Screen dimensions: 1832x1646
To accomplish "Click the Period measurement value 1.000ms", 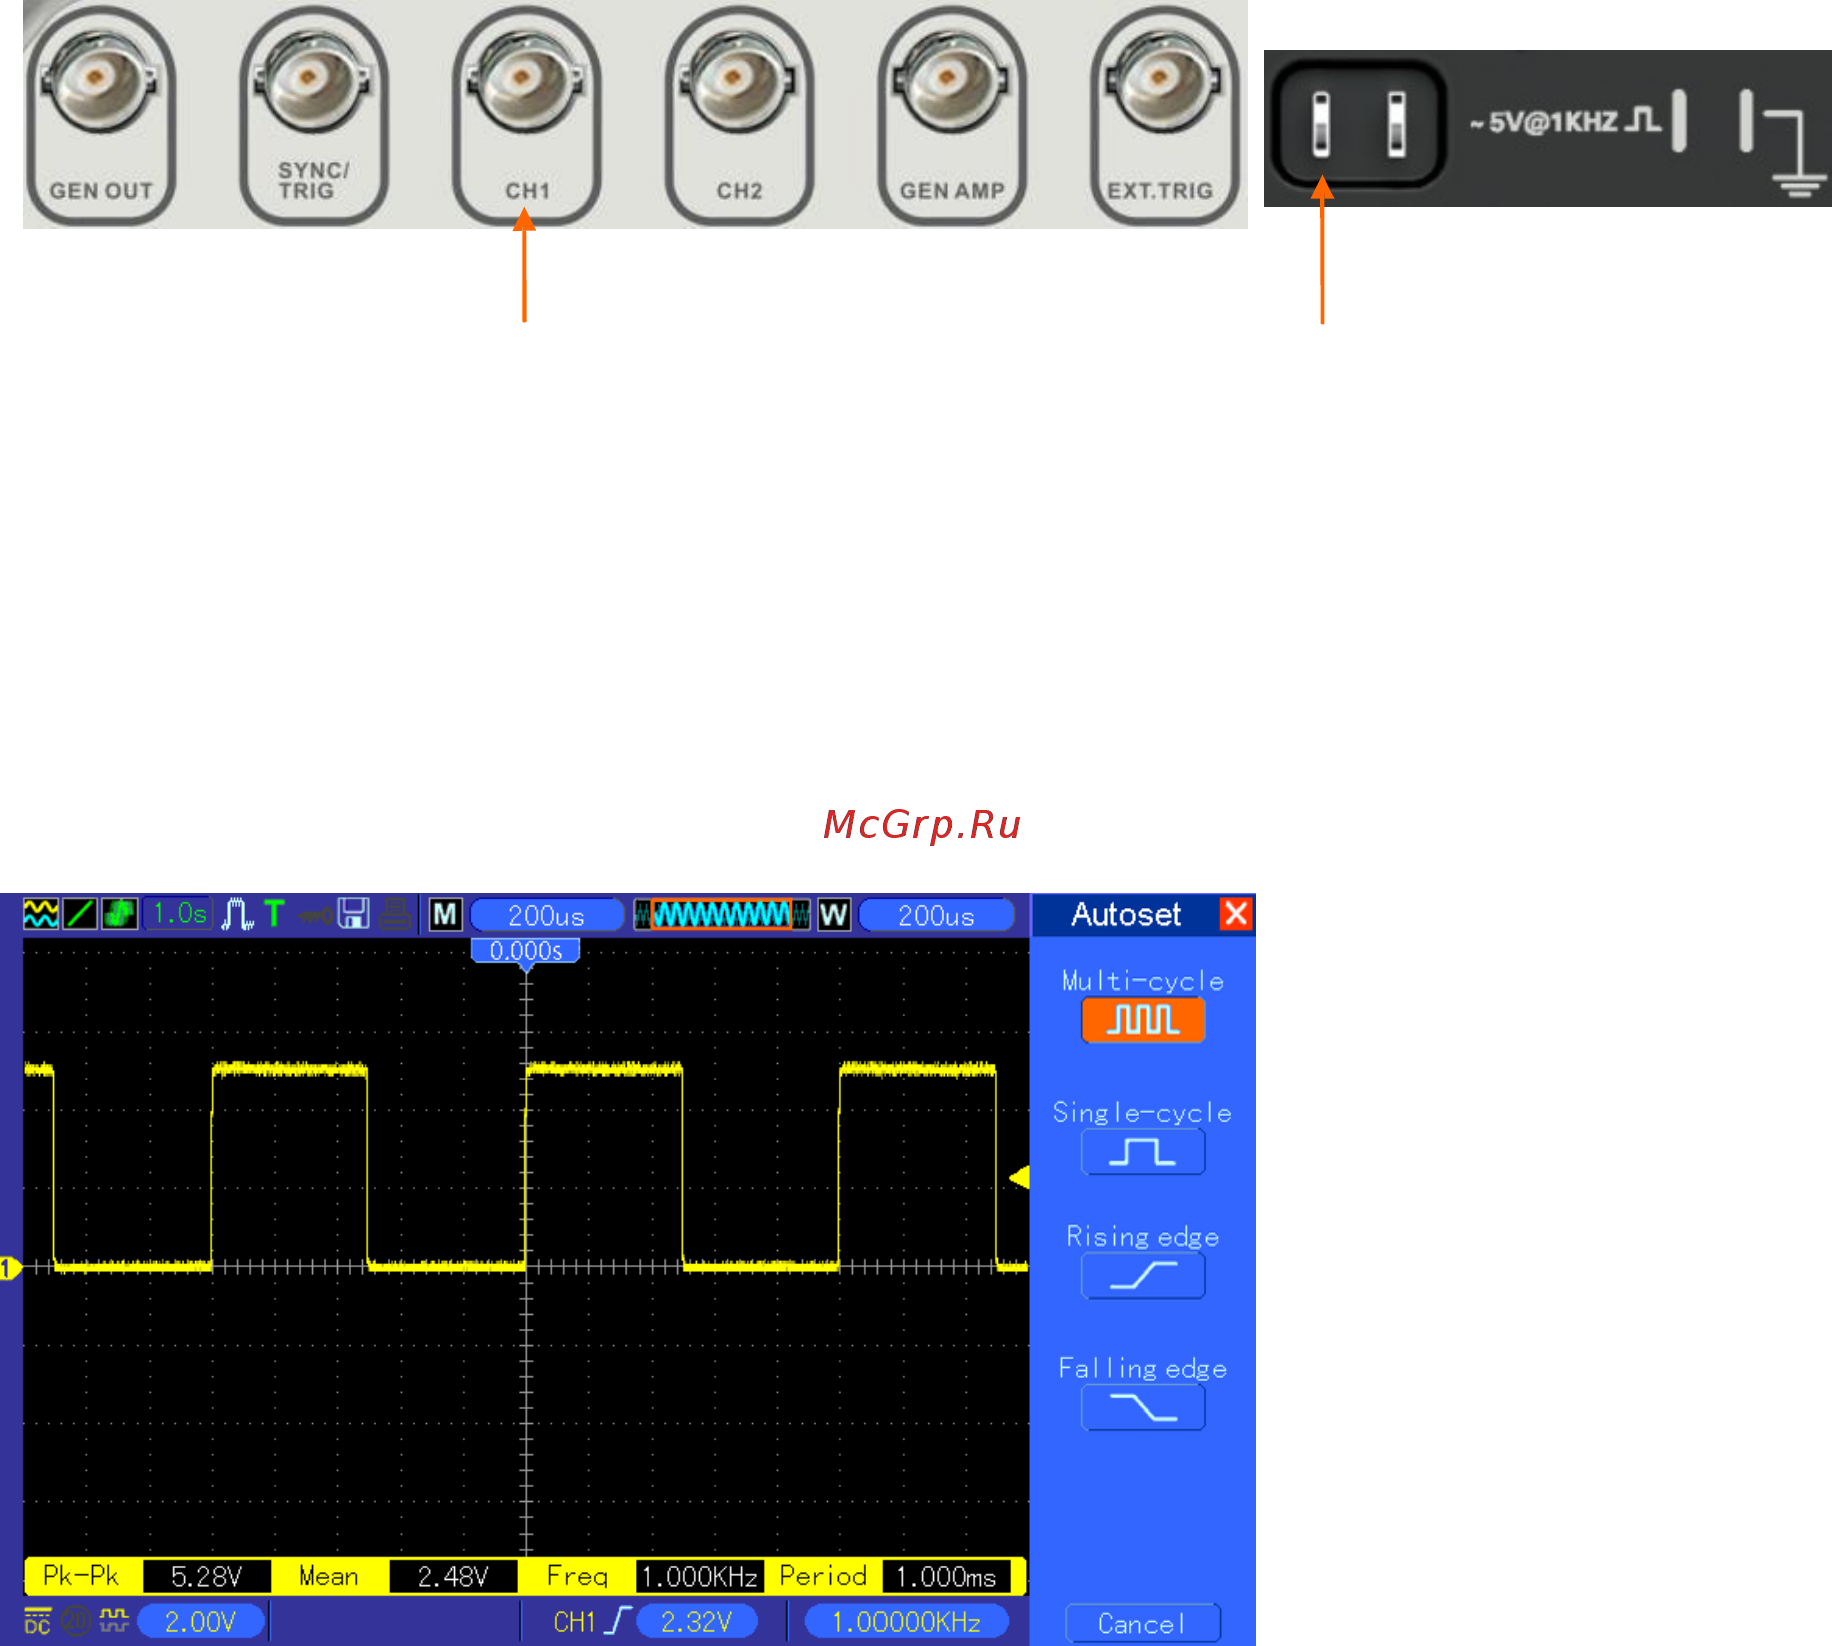I will tap(946, 1576).
